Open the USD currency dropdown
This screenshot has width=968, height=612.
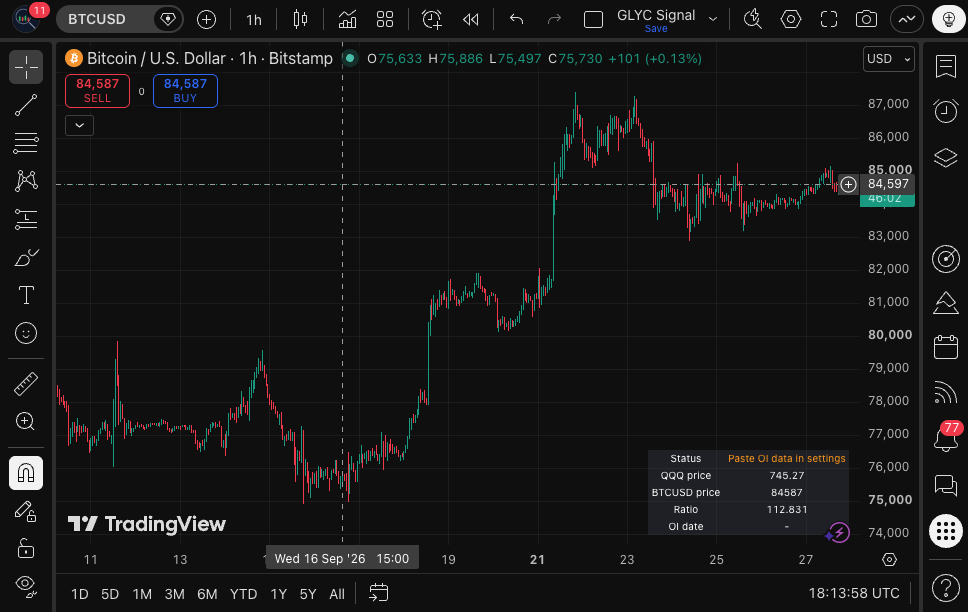[888, 59]
